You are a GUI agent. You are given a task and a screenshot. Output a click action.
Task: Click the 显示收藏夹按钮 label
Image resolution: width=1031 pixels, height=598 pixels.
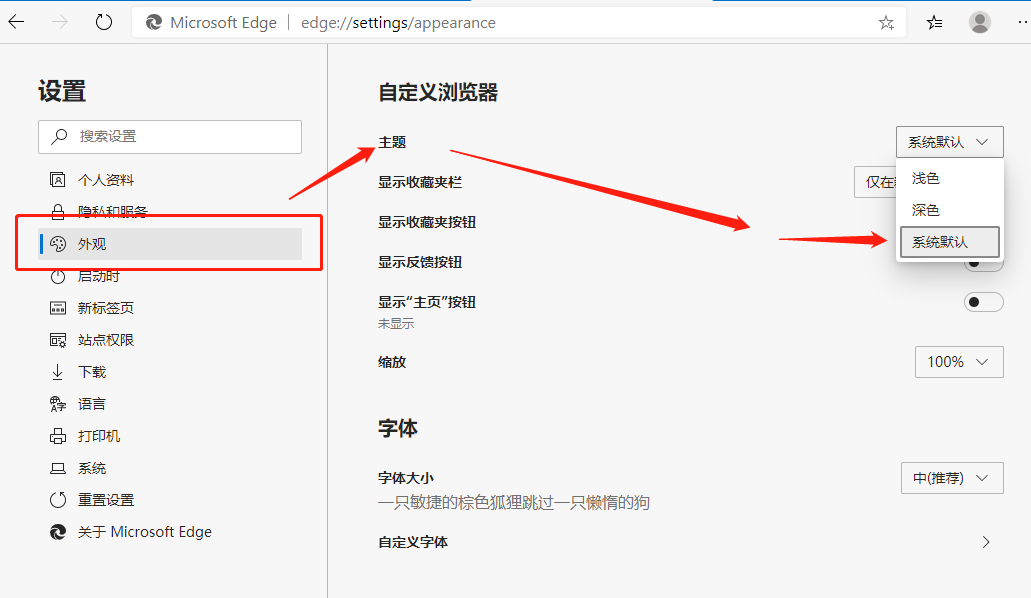(427, 222)
